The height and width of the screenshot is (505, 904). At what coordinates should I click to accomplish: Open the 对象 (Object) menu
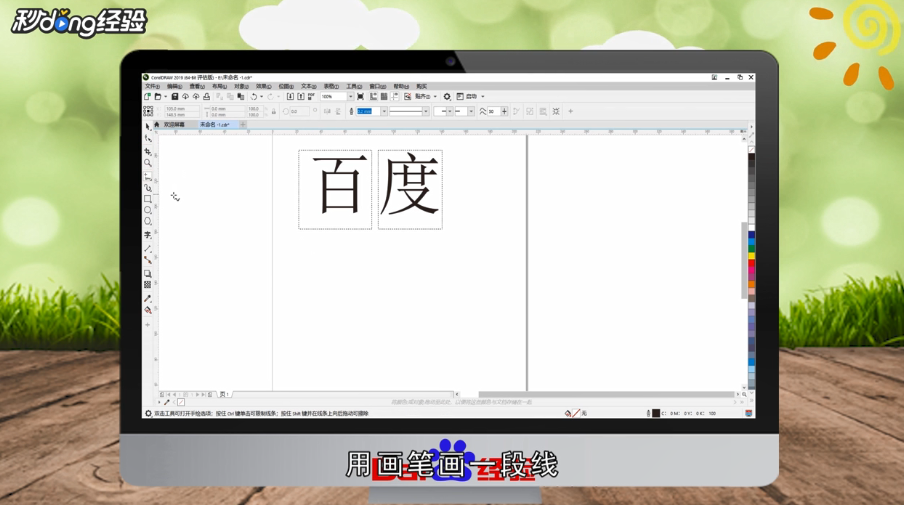click(x=241, y=86)
